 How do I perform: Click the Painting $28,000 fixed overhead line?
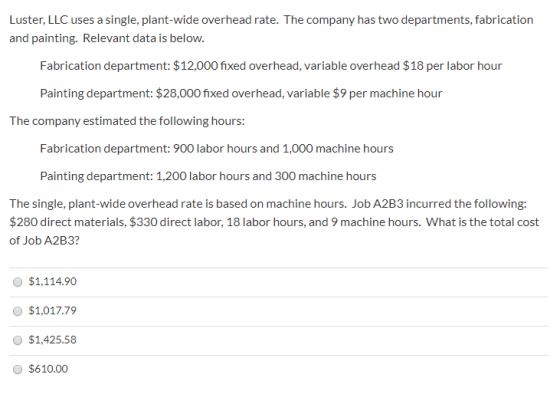(x=241, y=93)
